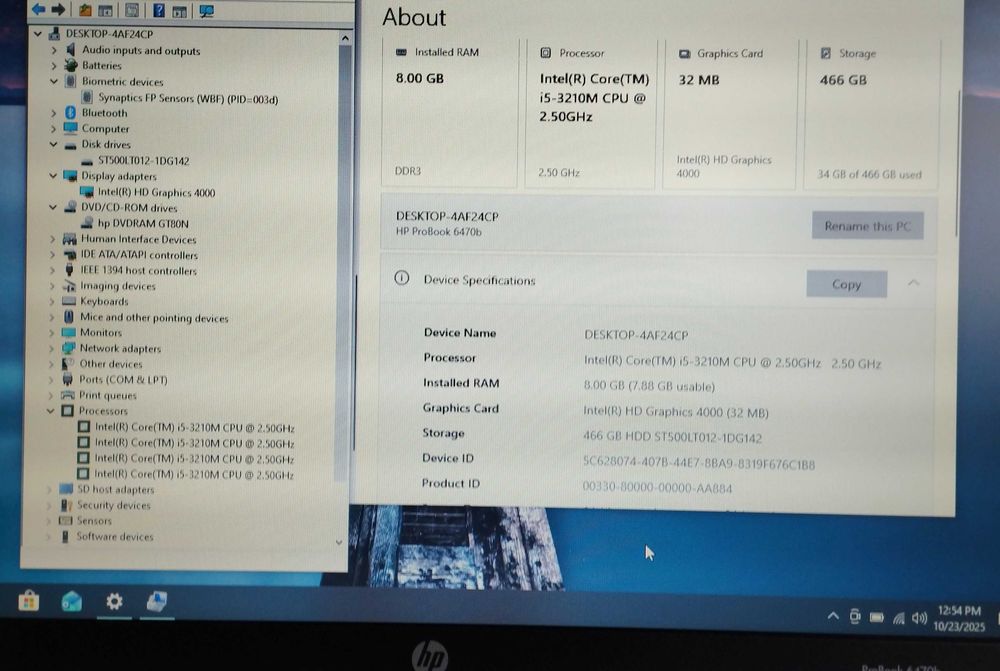Image resolution: width=1000 pixels, height=671 pixels.
Task: Collapse the Biometric devices node
Action: (54, 81)
